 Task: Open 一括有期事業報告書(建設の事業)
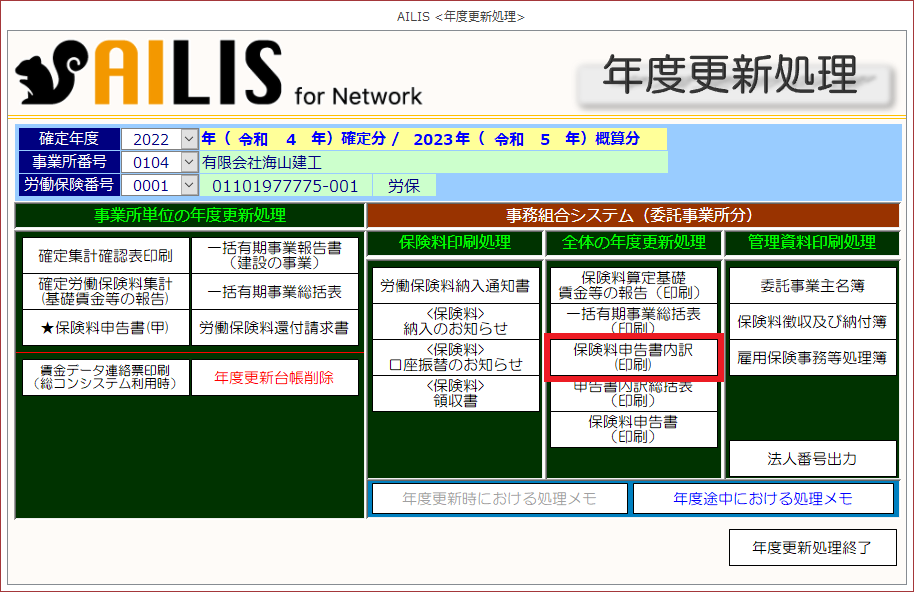pyautogui.click(x=274, y=256)
